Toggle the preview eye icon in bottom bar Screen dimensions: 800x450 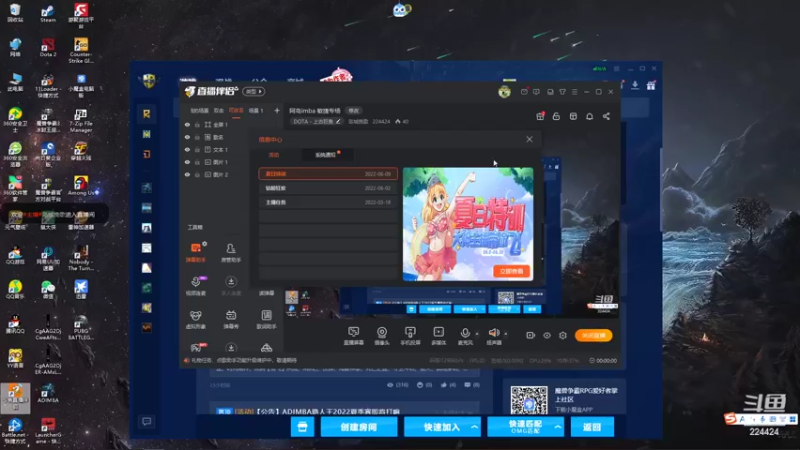(x=547, y=335)
